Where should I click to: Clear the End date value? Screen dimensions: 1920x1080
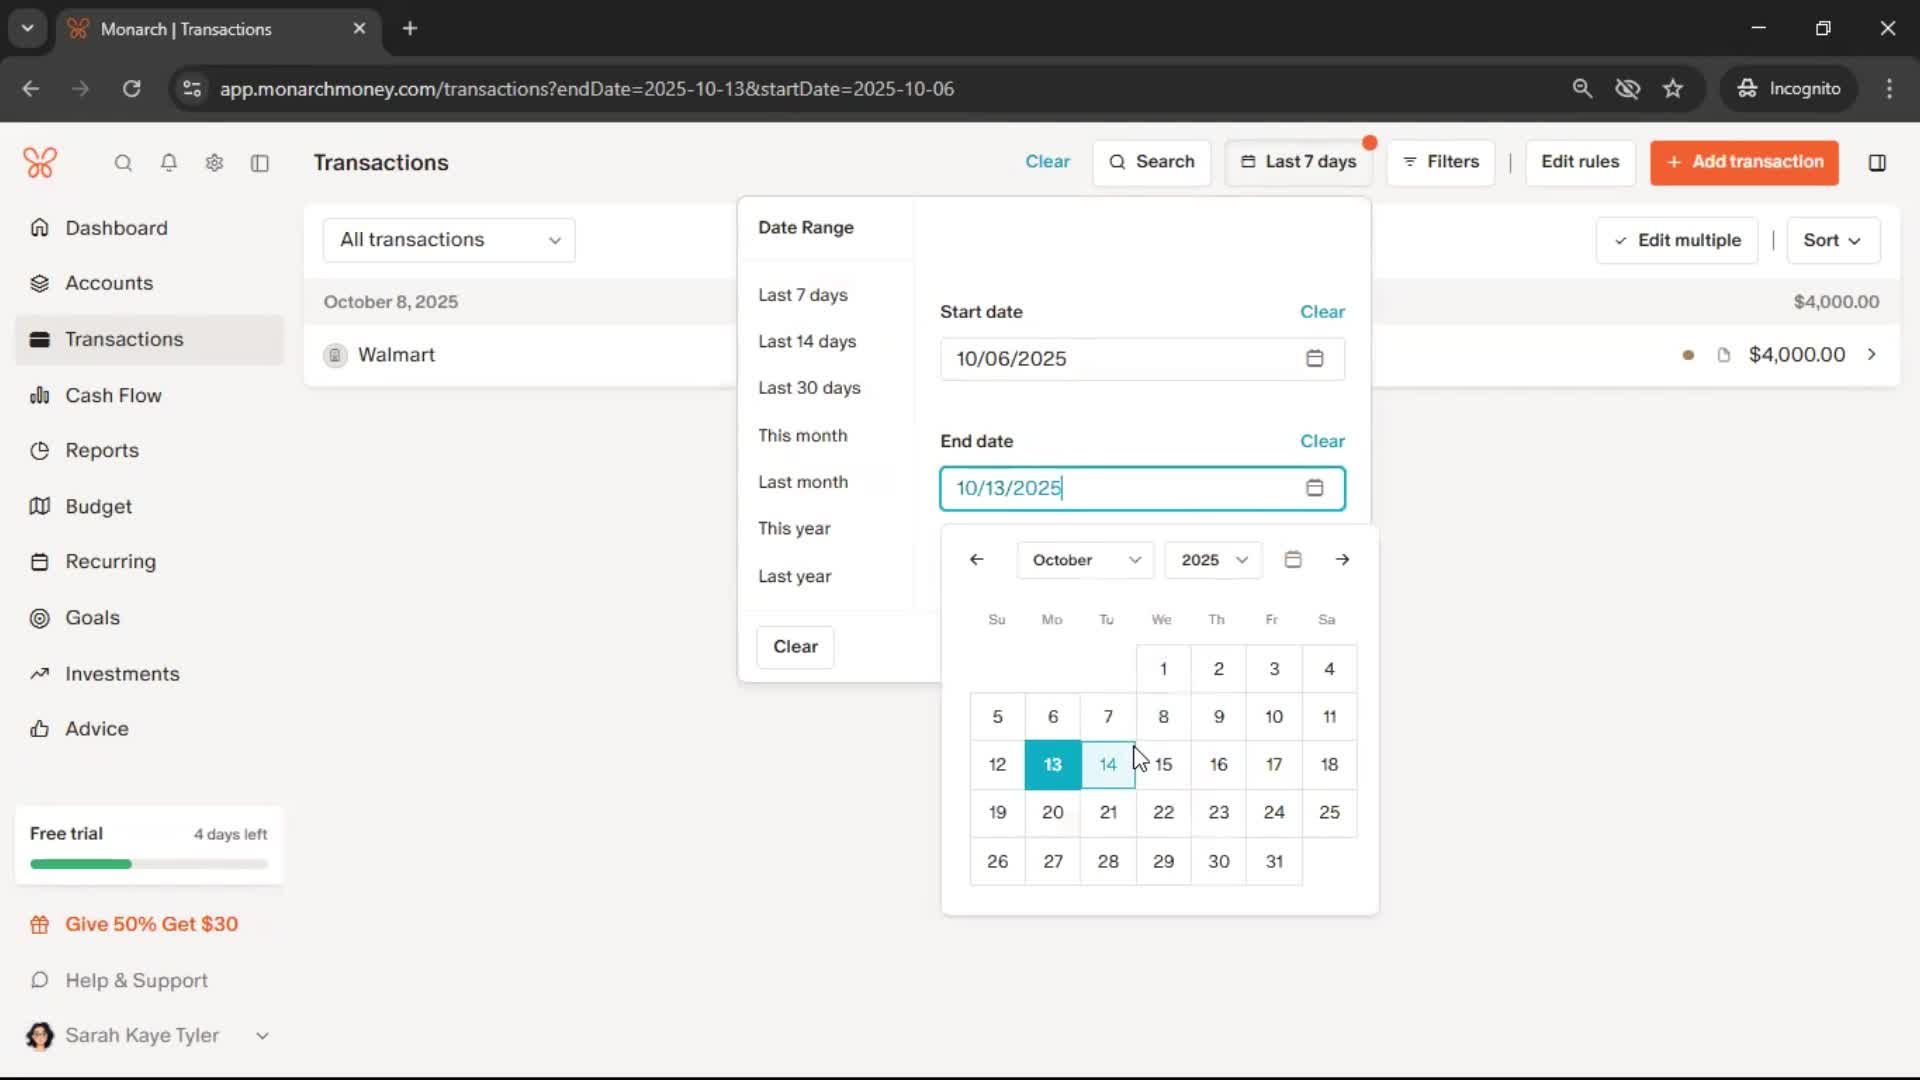point(1321,441)
